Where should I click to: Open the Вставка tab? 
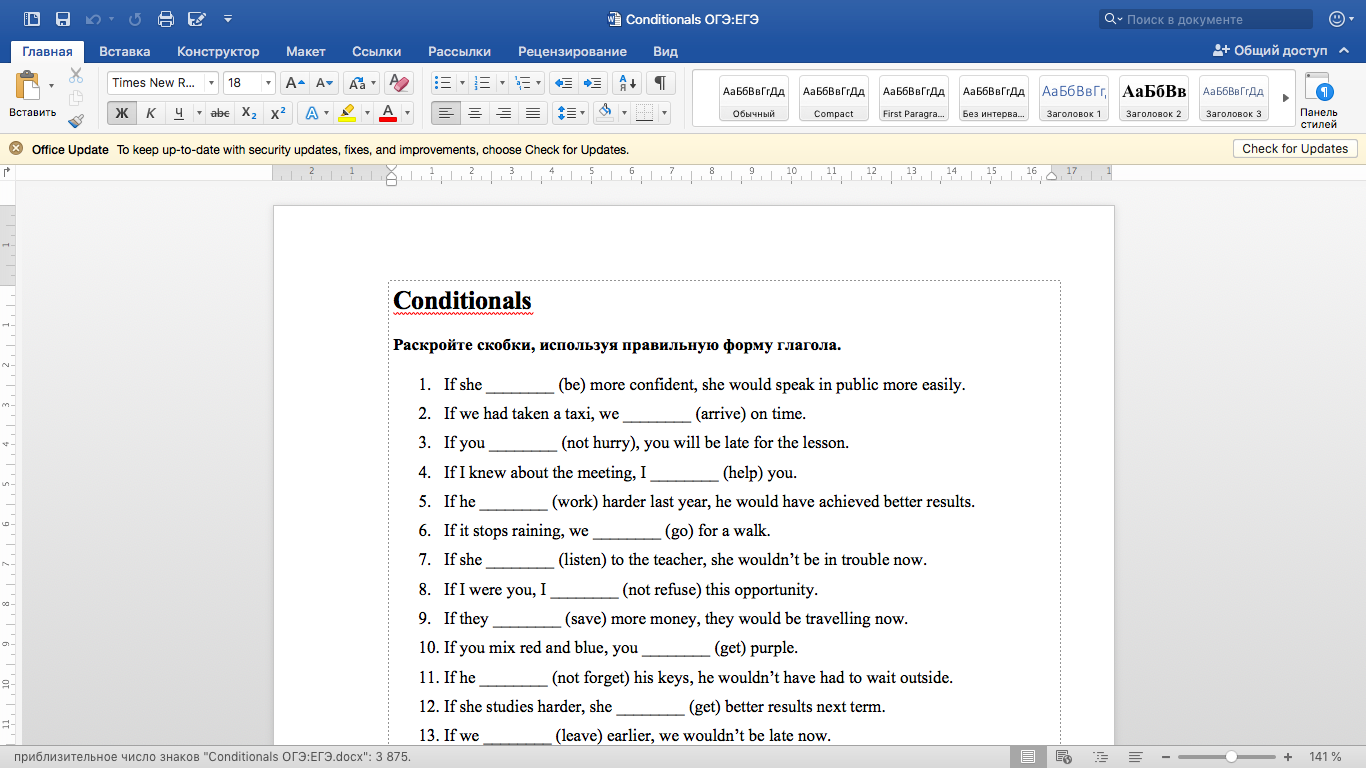pyautogui.click(x=125, y=51)
